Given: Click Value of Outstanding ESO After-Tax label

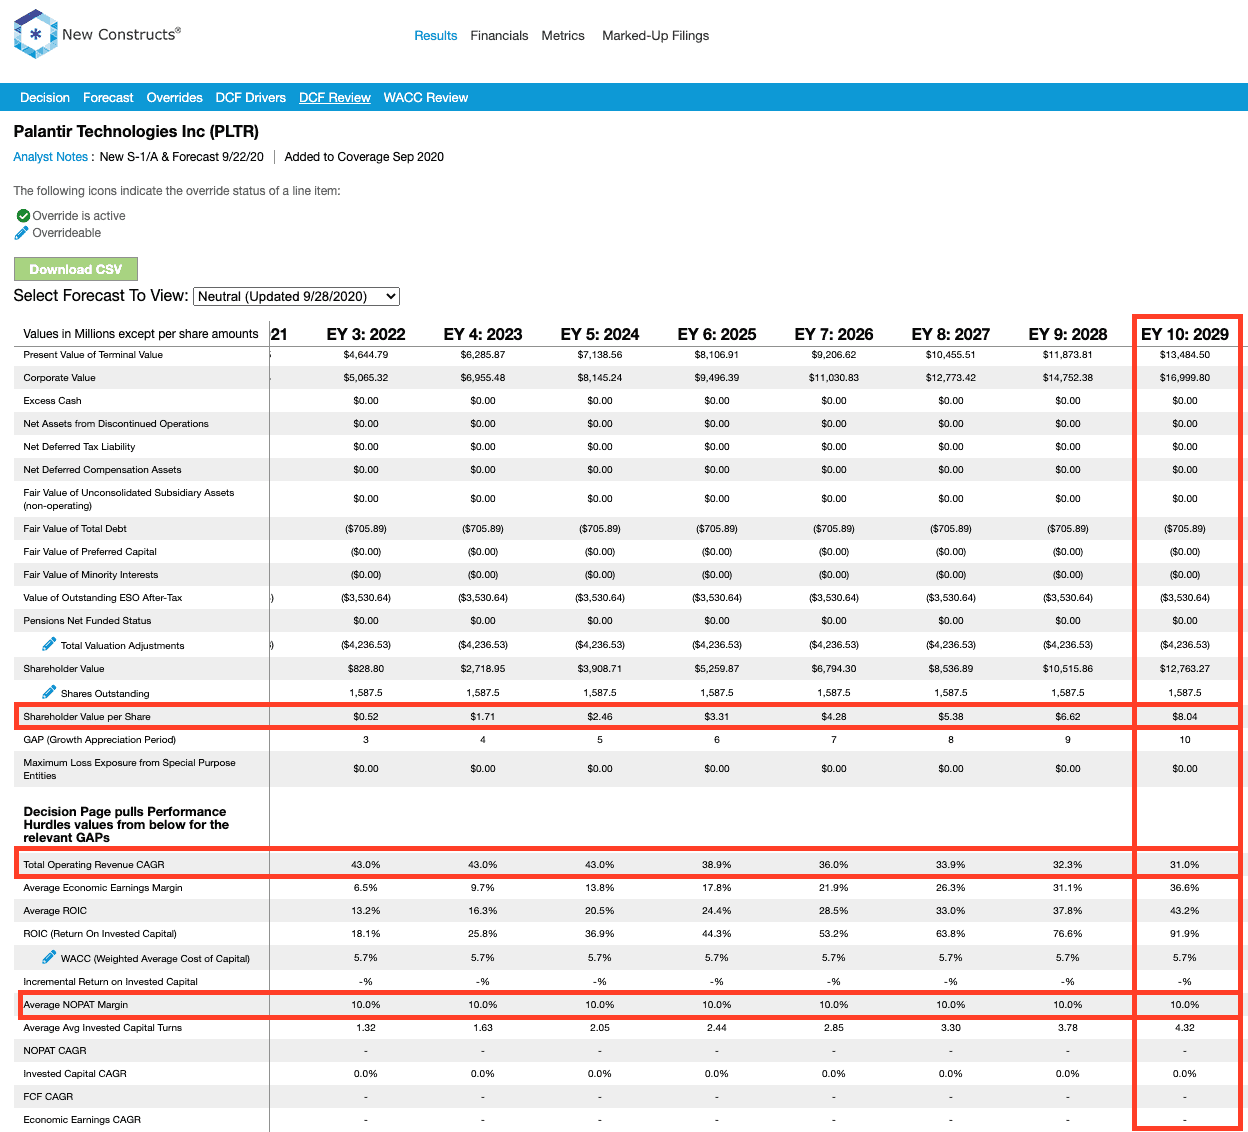Looking at the screenshot, I should point(103,598).
